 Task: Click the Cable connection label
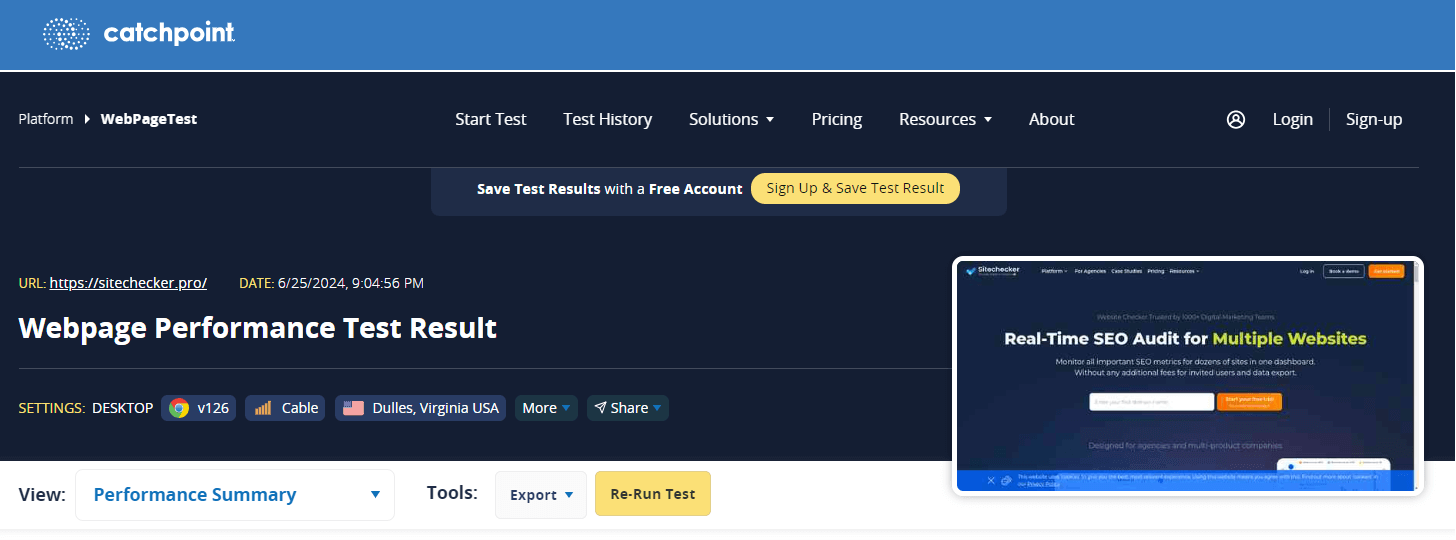(x=300, y=408)
